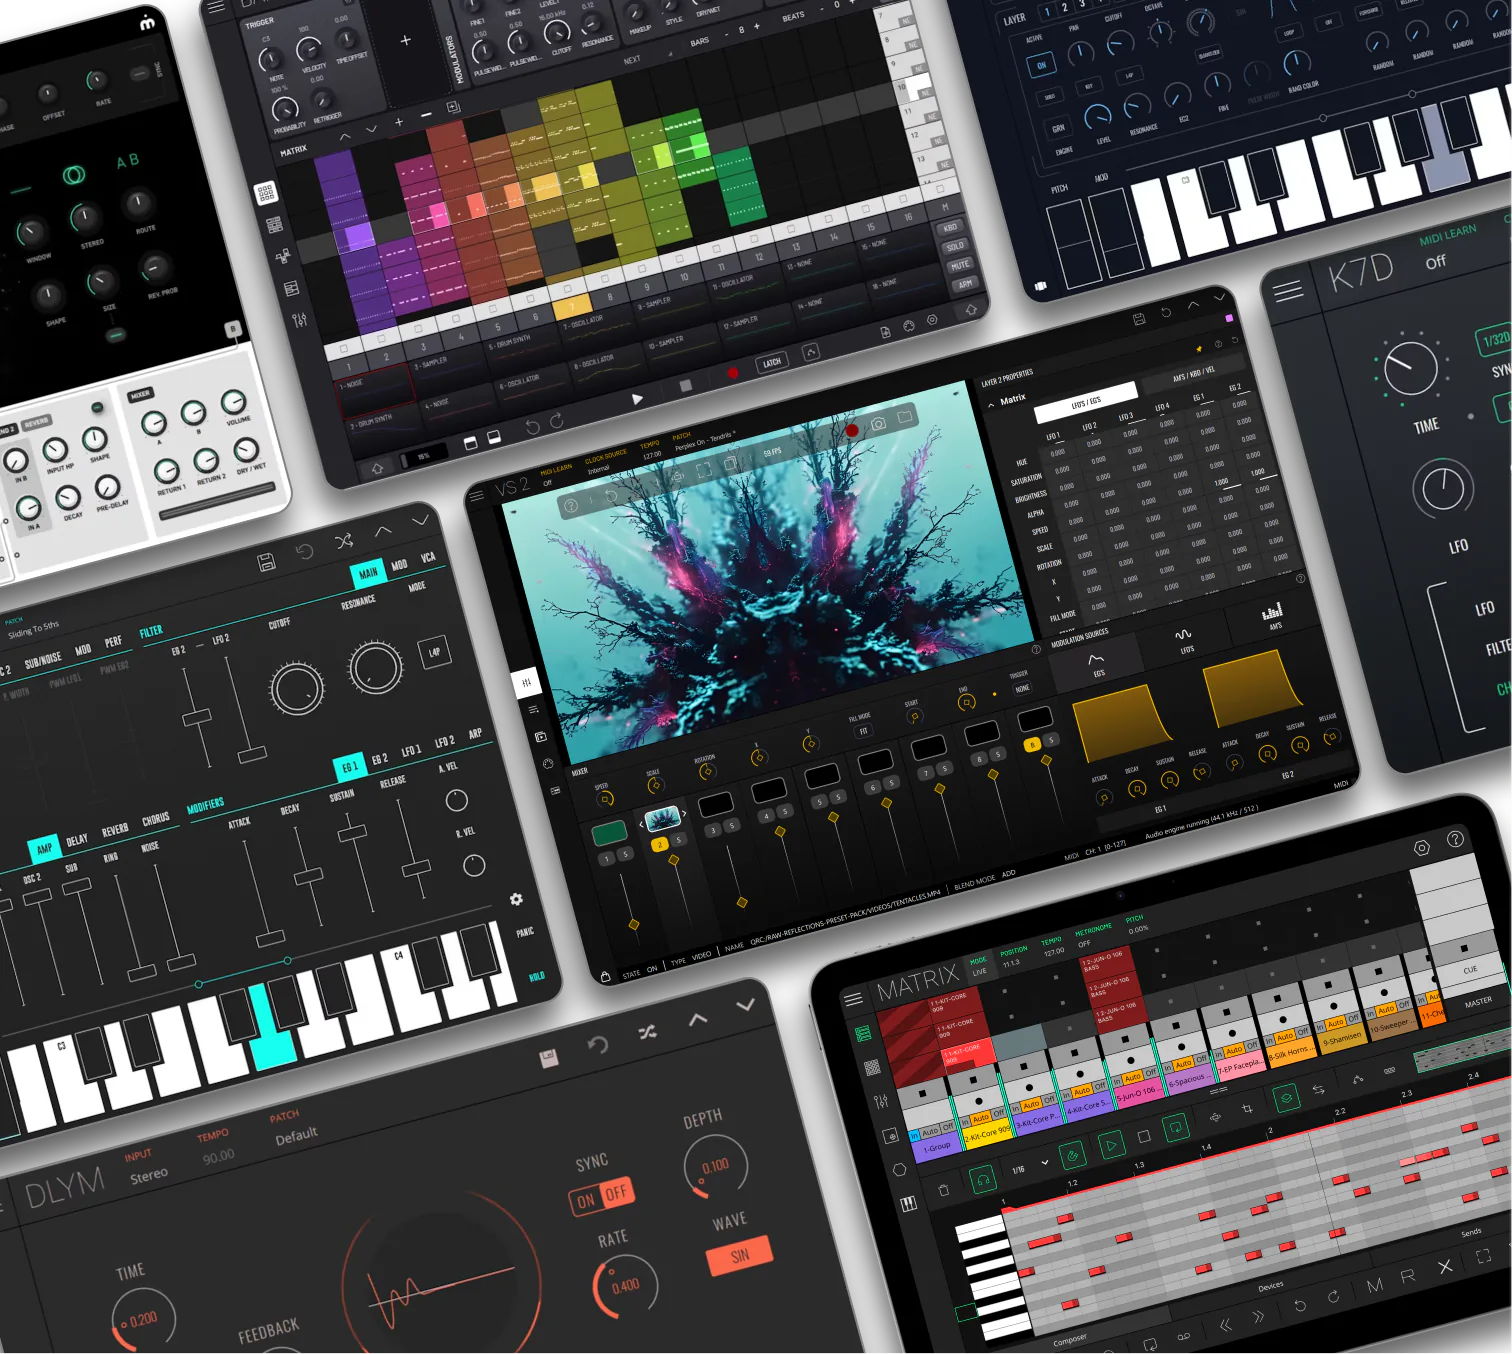Open the help question mark icon in MATRIX
The height and width of the screenshot is (1354, 1512).
tap(1455, 839)
